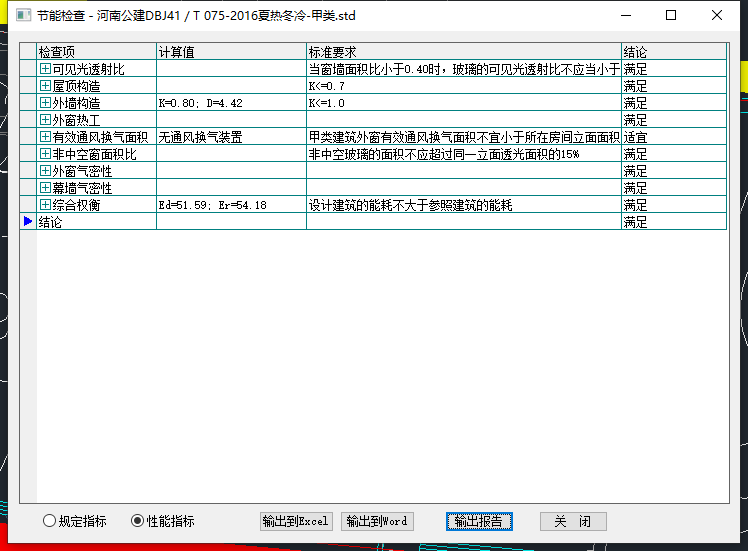Expand the 可见光透射比 row
The image size is (748, 551).
coord(45,69)
